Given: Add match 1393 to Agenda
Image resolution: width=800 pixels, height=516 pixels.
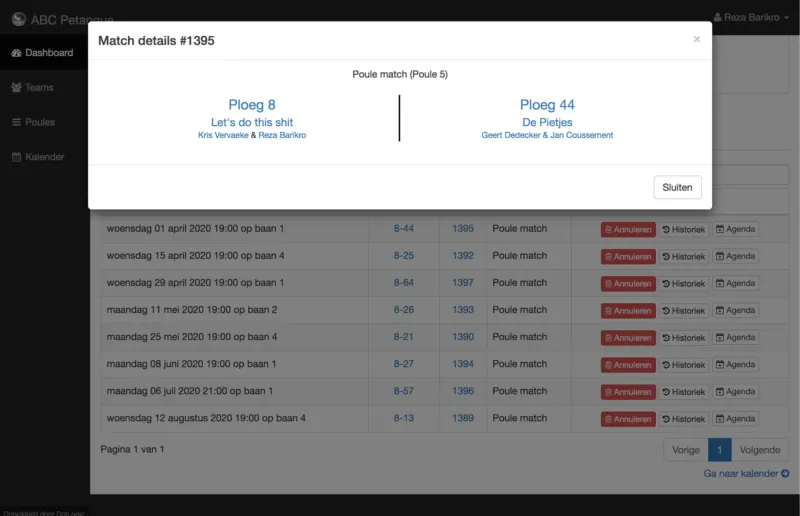Looking at the screenshot, I should (x=735, y=310).
